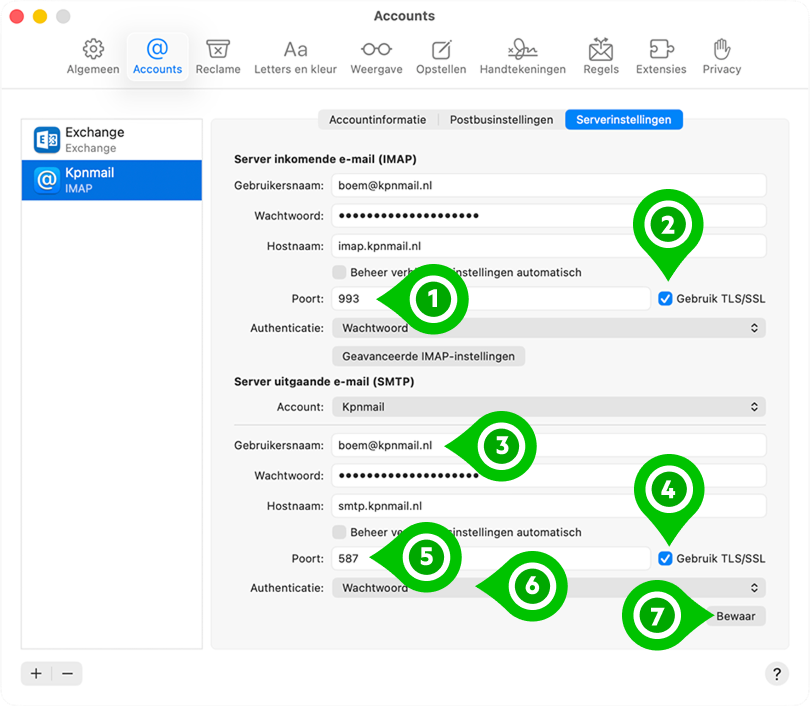Select the Exchange account in the sidebar

pyautogui.click(x=111, y=137)
